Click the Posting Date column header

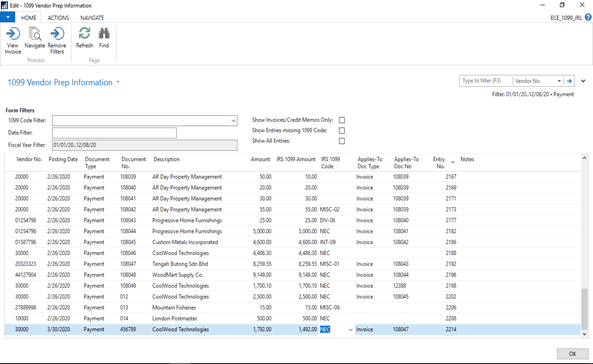click(x=63, y=159)
